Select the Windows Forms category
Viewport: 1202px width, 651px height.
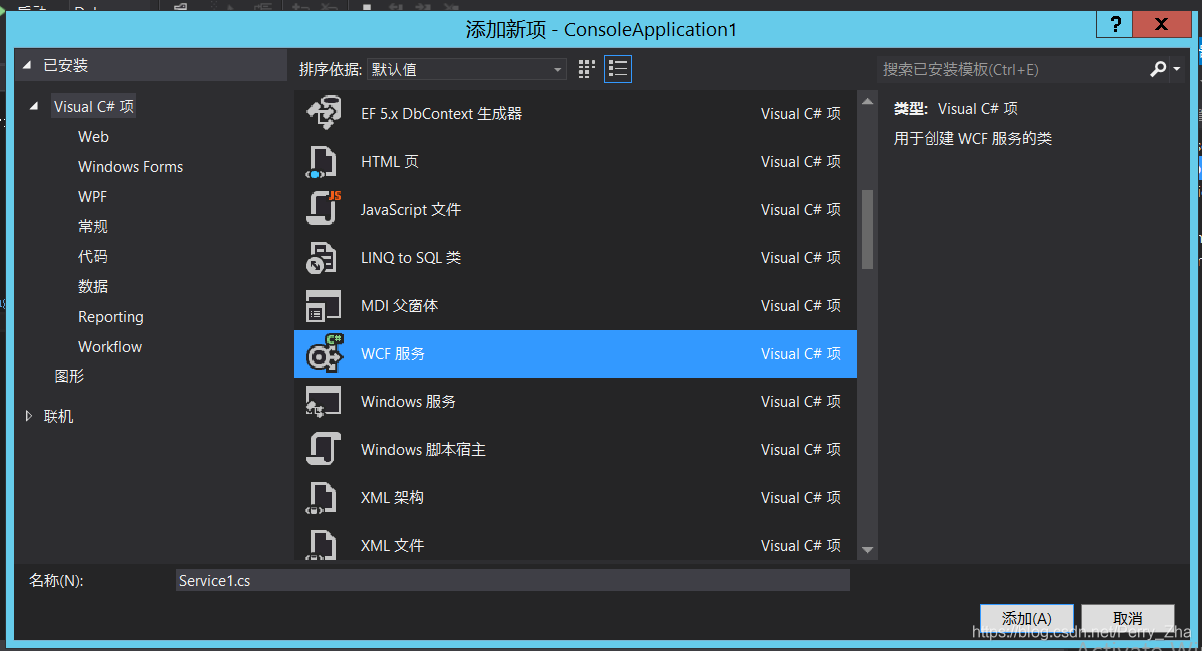point(131,167)
